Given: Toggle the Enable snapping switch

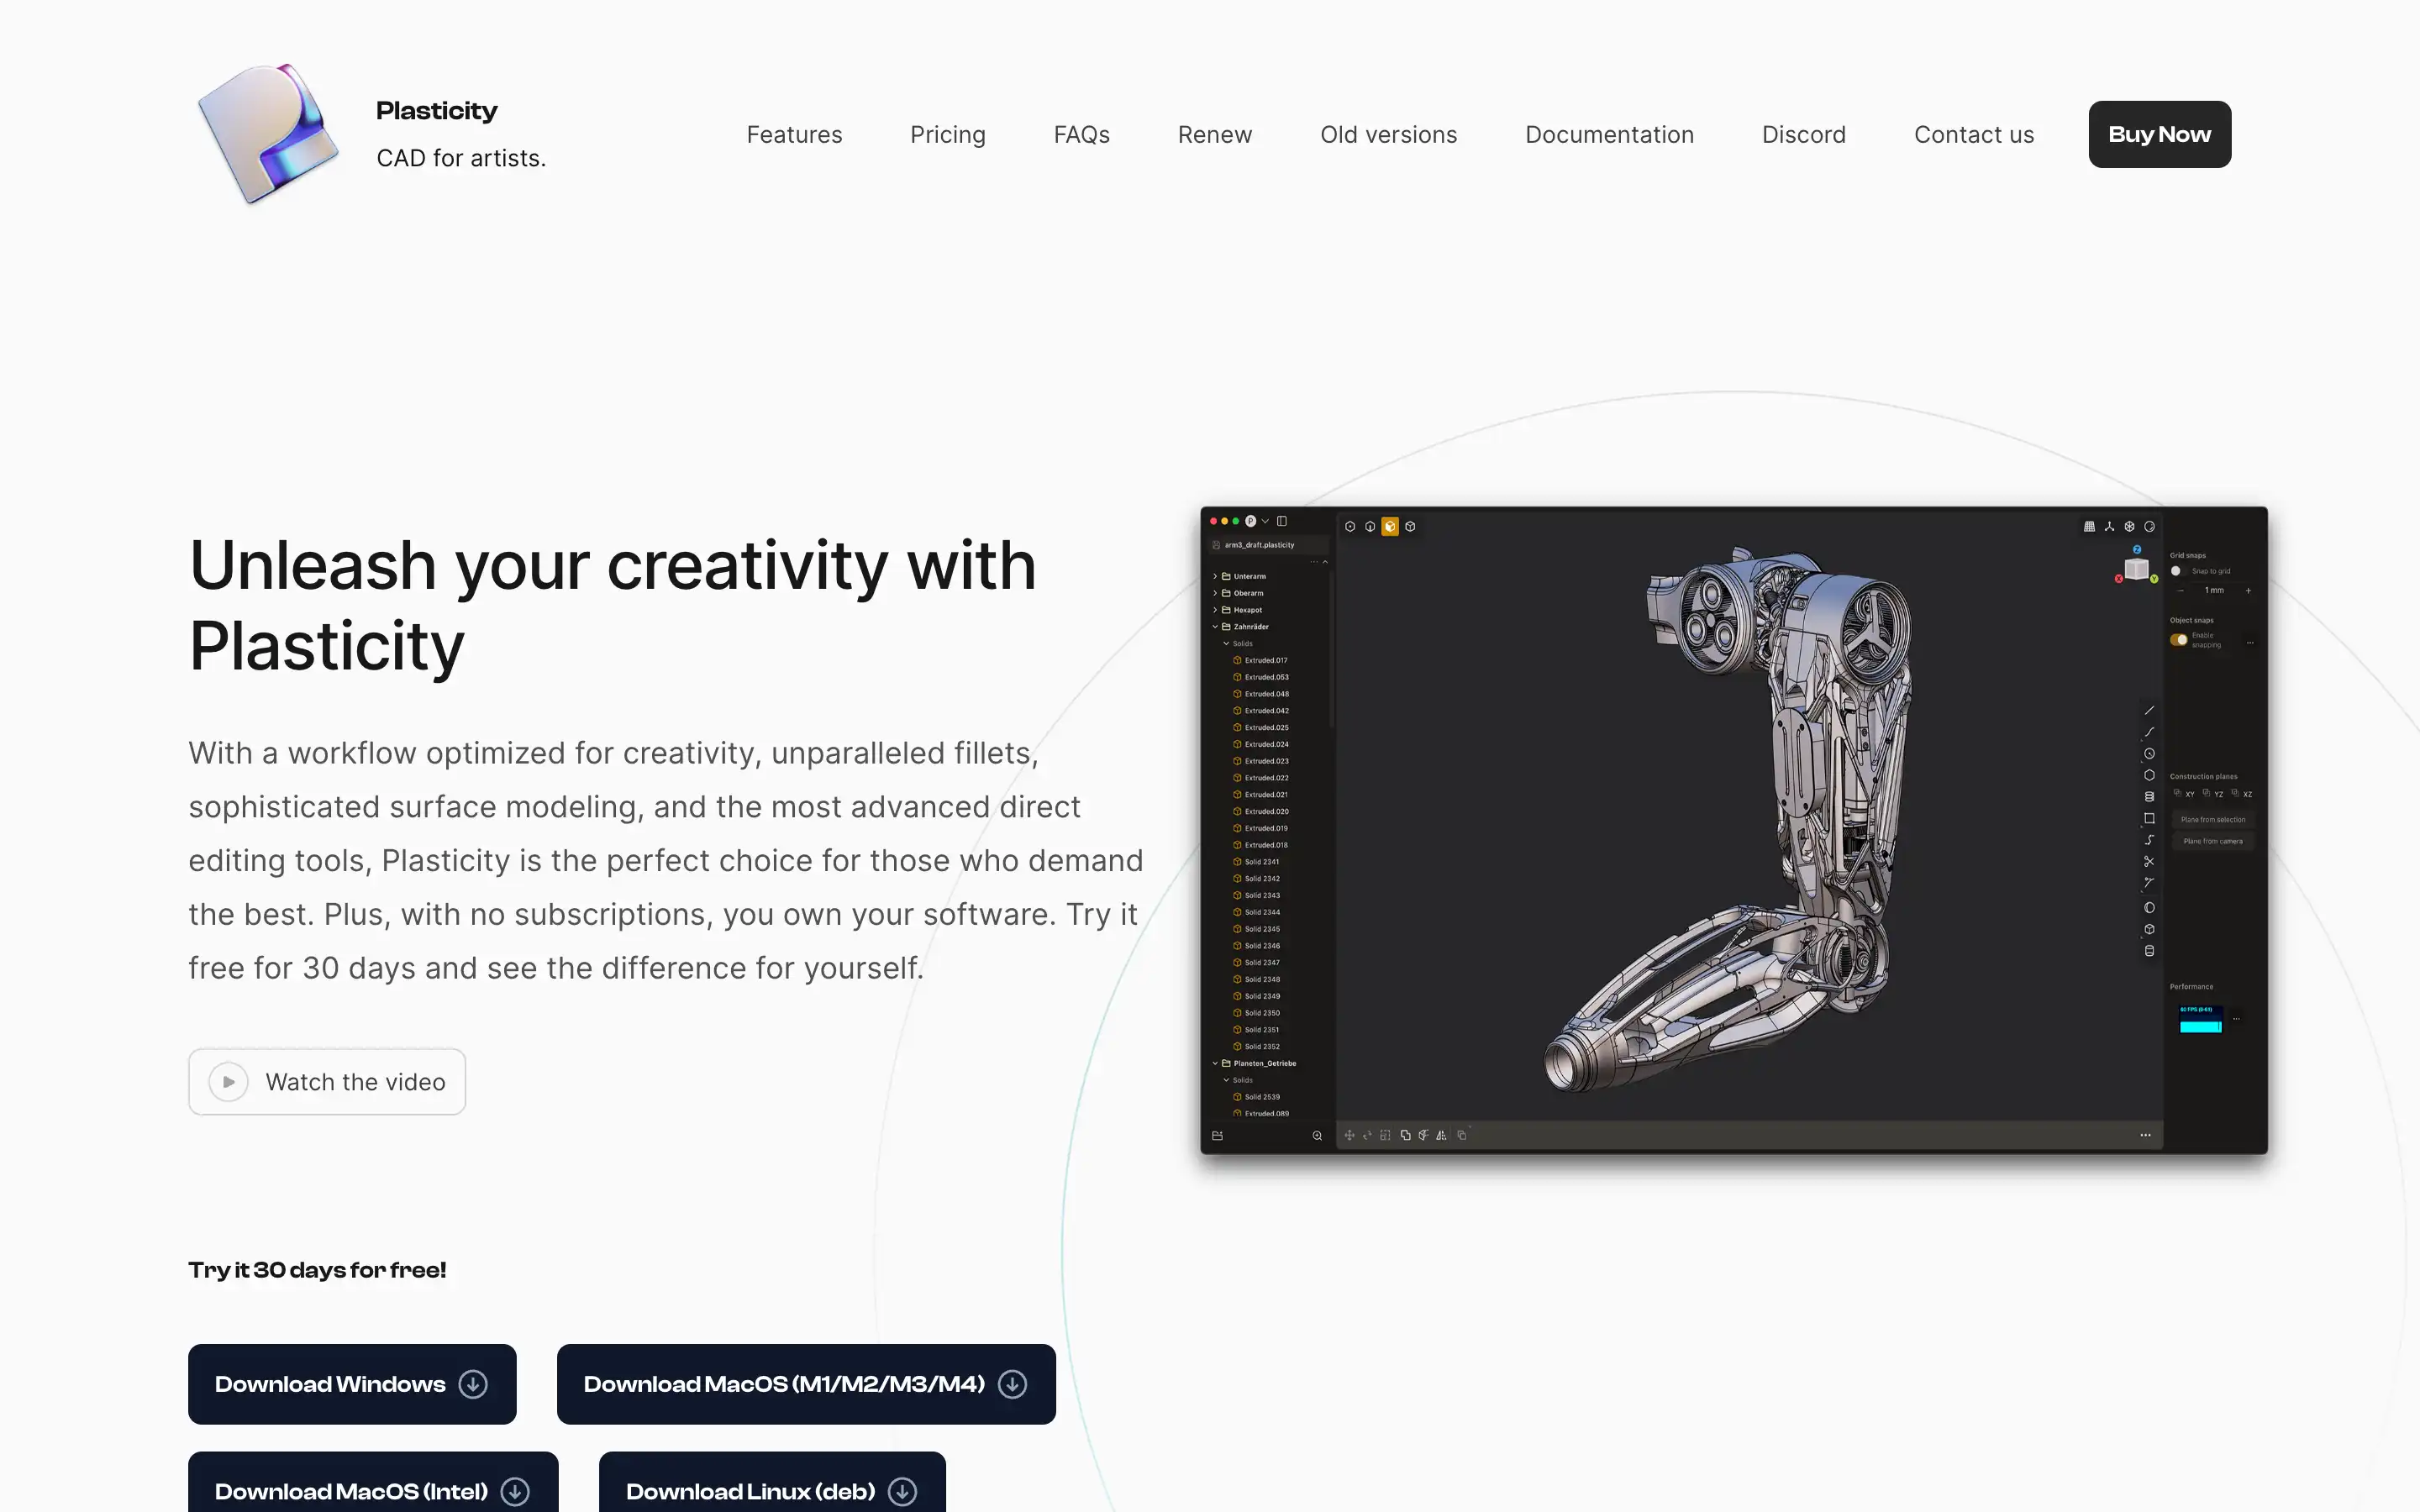Looking at the screenshot, I should 2179,640.
